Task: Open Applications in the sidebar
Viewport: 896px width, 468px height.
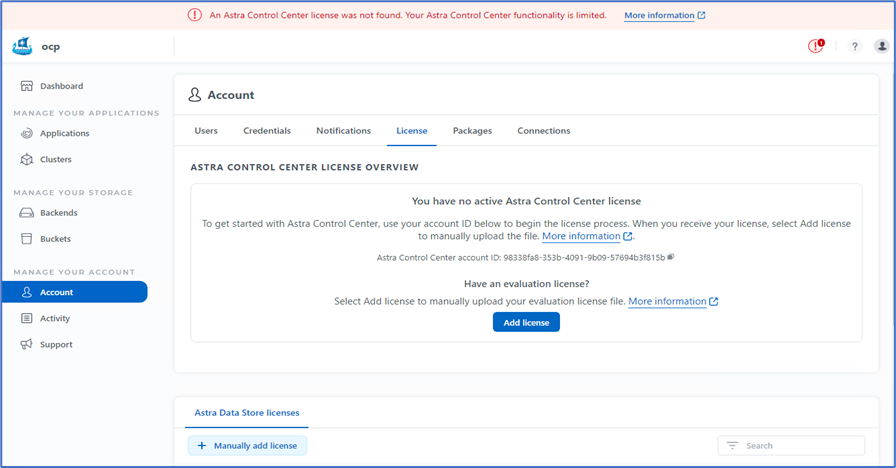Action: pyautogui.click(x=64, y=133)
